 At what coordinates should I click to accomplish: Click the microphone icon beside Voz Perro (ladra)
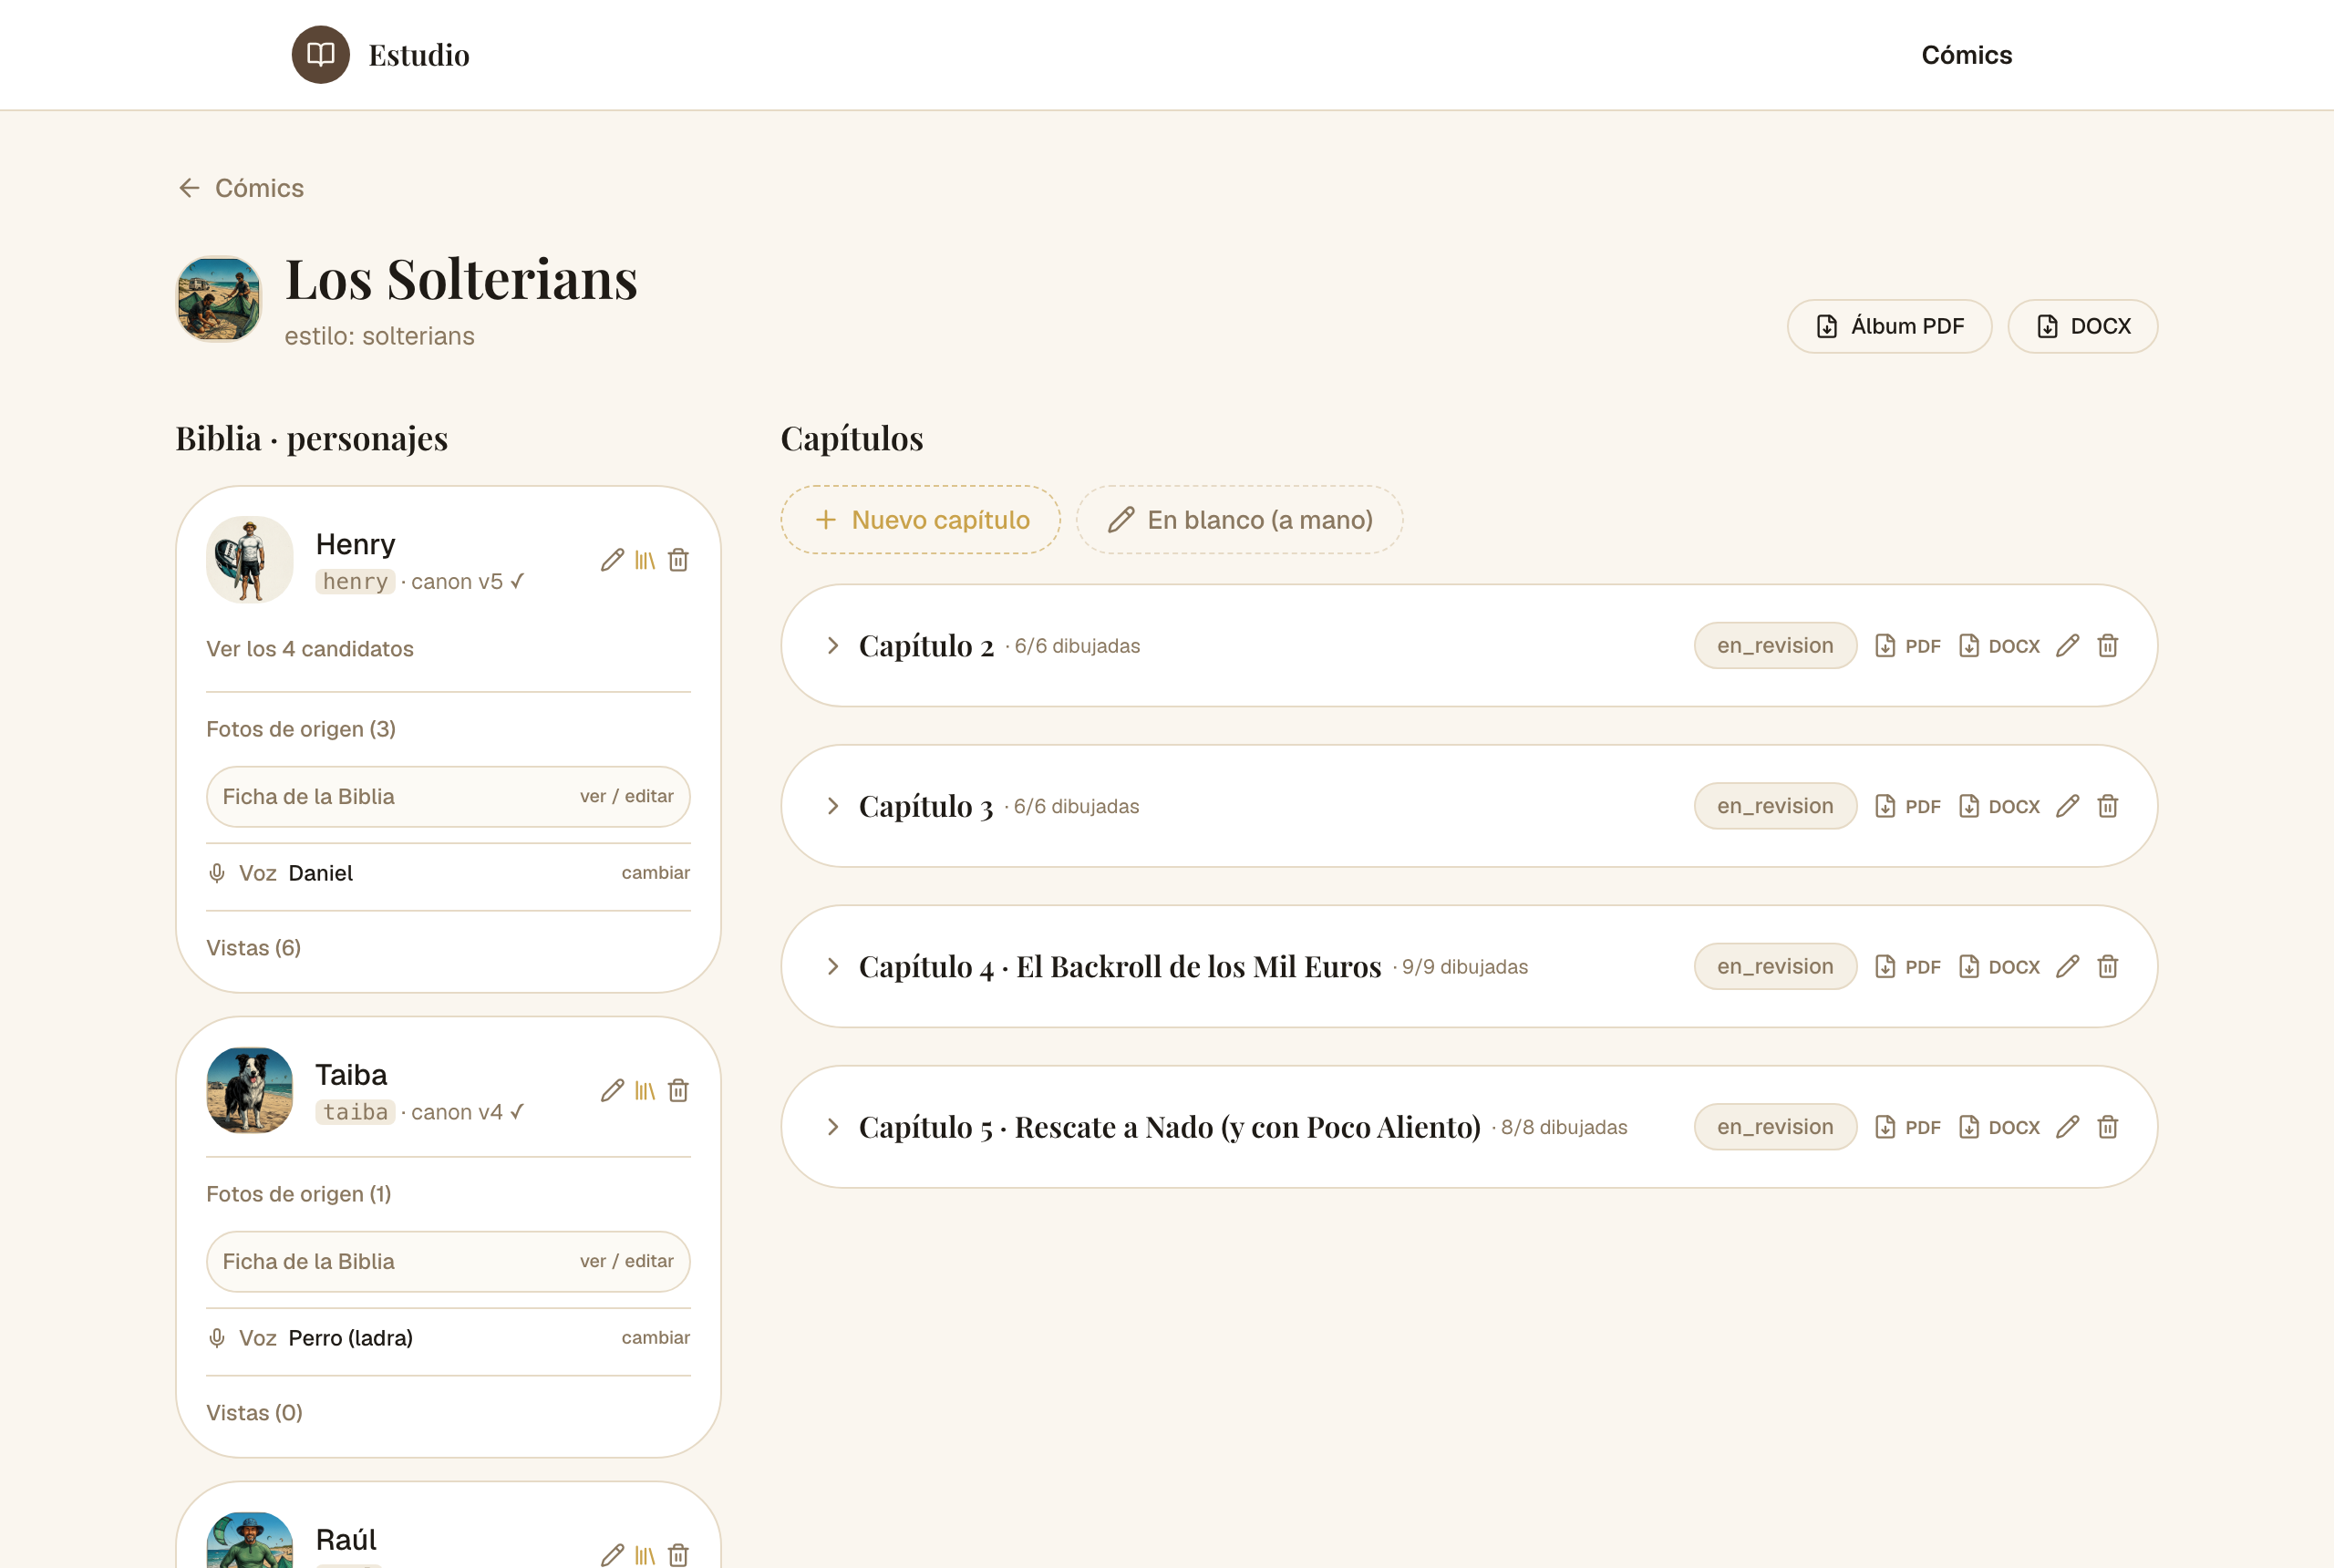(x=217, y=1338)
